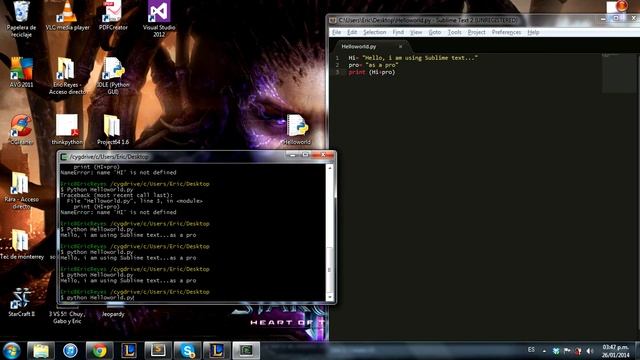Viewport: 640px width, 360px height.
Task: Click the Sublime Text minimap
Action: [617, 73]
